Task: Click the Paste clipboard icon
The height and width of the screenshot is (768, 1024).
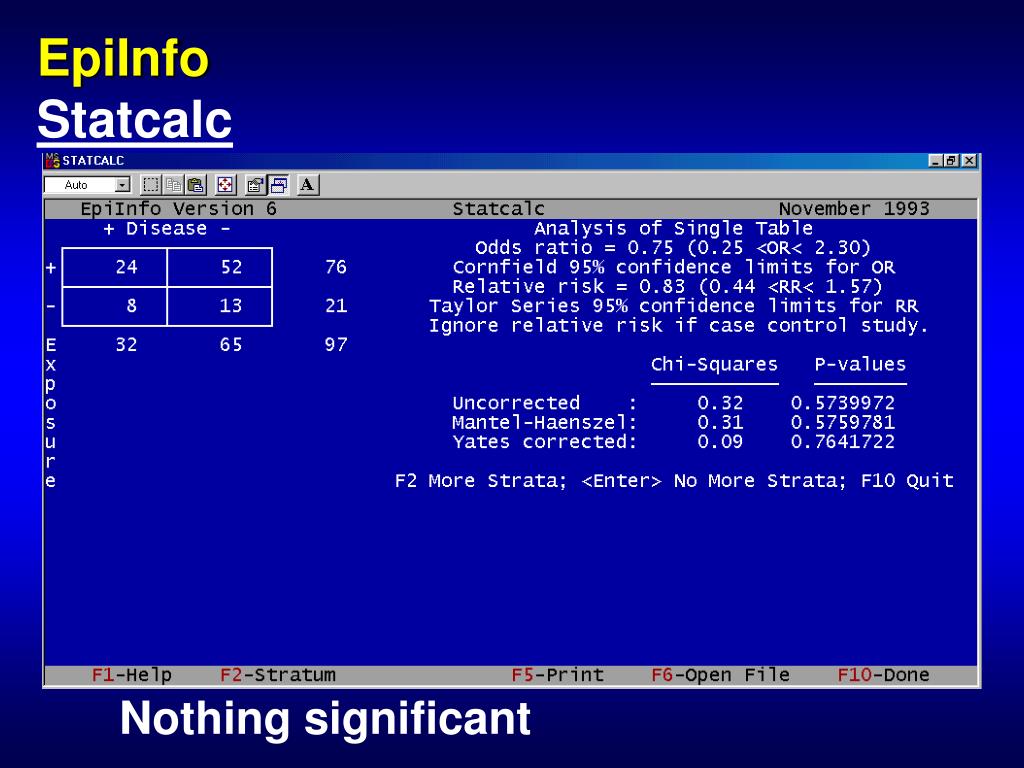Action: (x=195, y=185)
